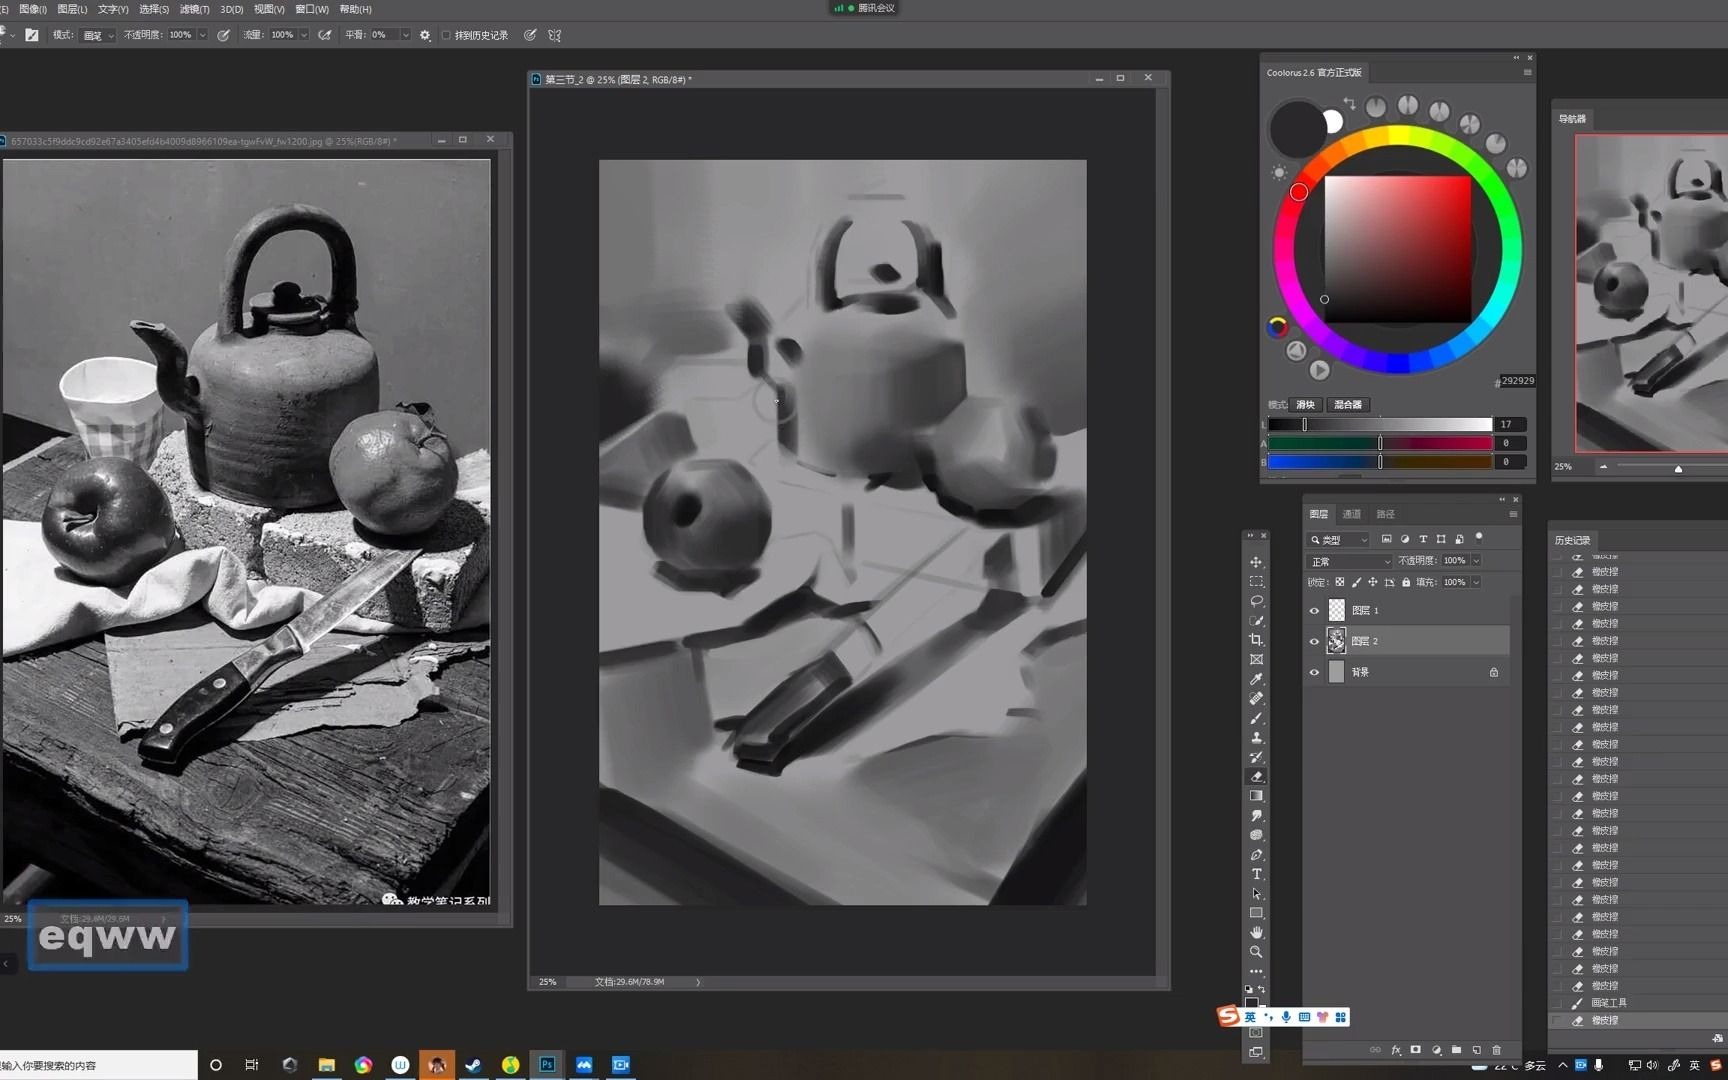The image size is (1728, 1080).
Task: Add layer mask icon at panel bottom
Action: point(1416,1050)
